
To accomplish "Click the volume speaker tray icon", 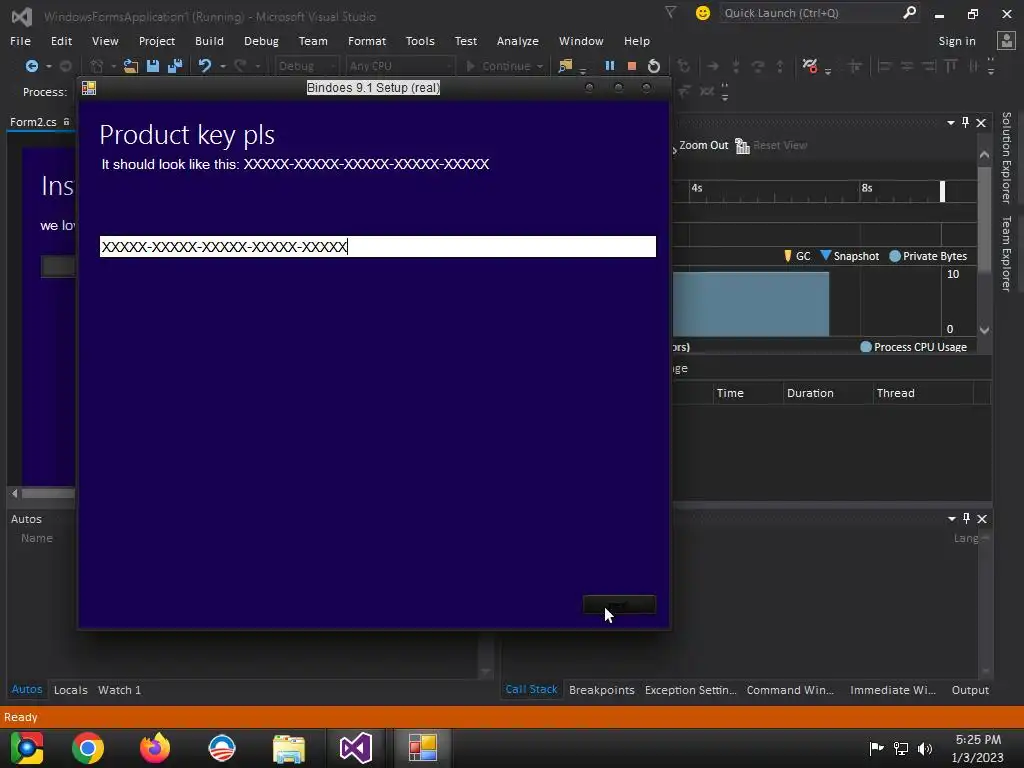I will tap(925, 749).
